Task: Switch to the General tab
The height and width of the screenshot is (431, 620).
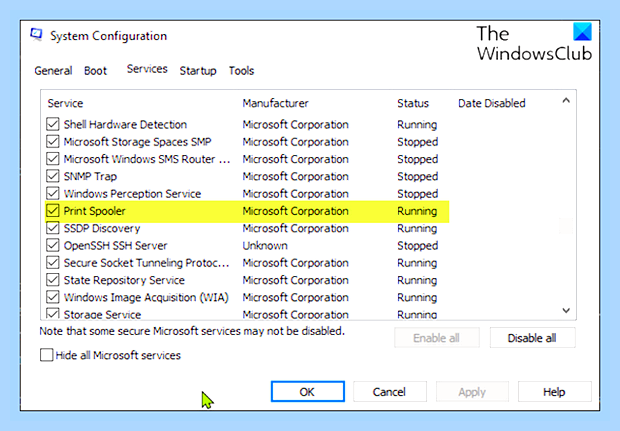Action: [53, 71]
